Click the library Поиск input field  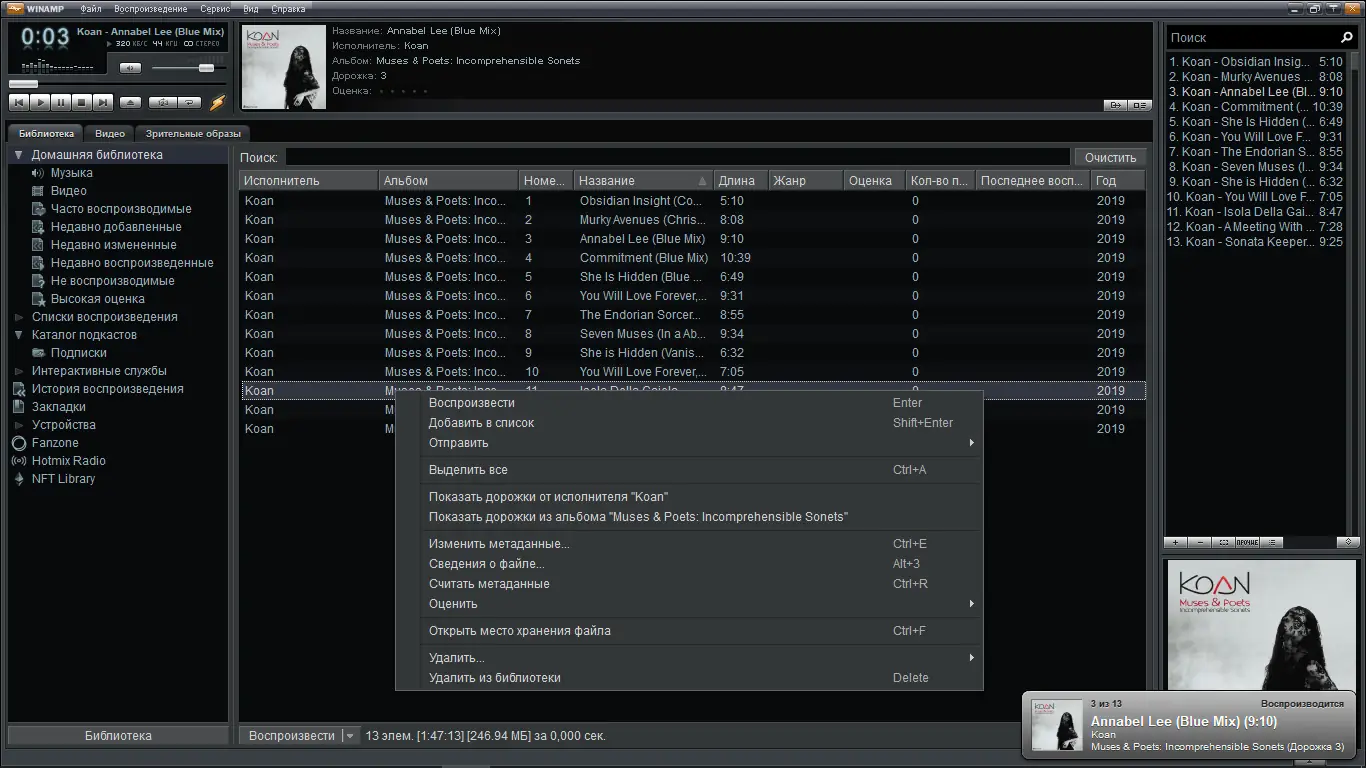(x=678, y=157)
